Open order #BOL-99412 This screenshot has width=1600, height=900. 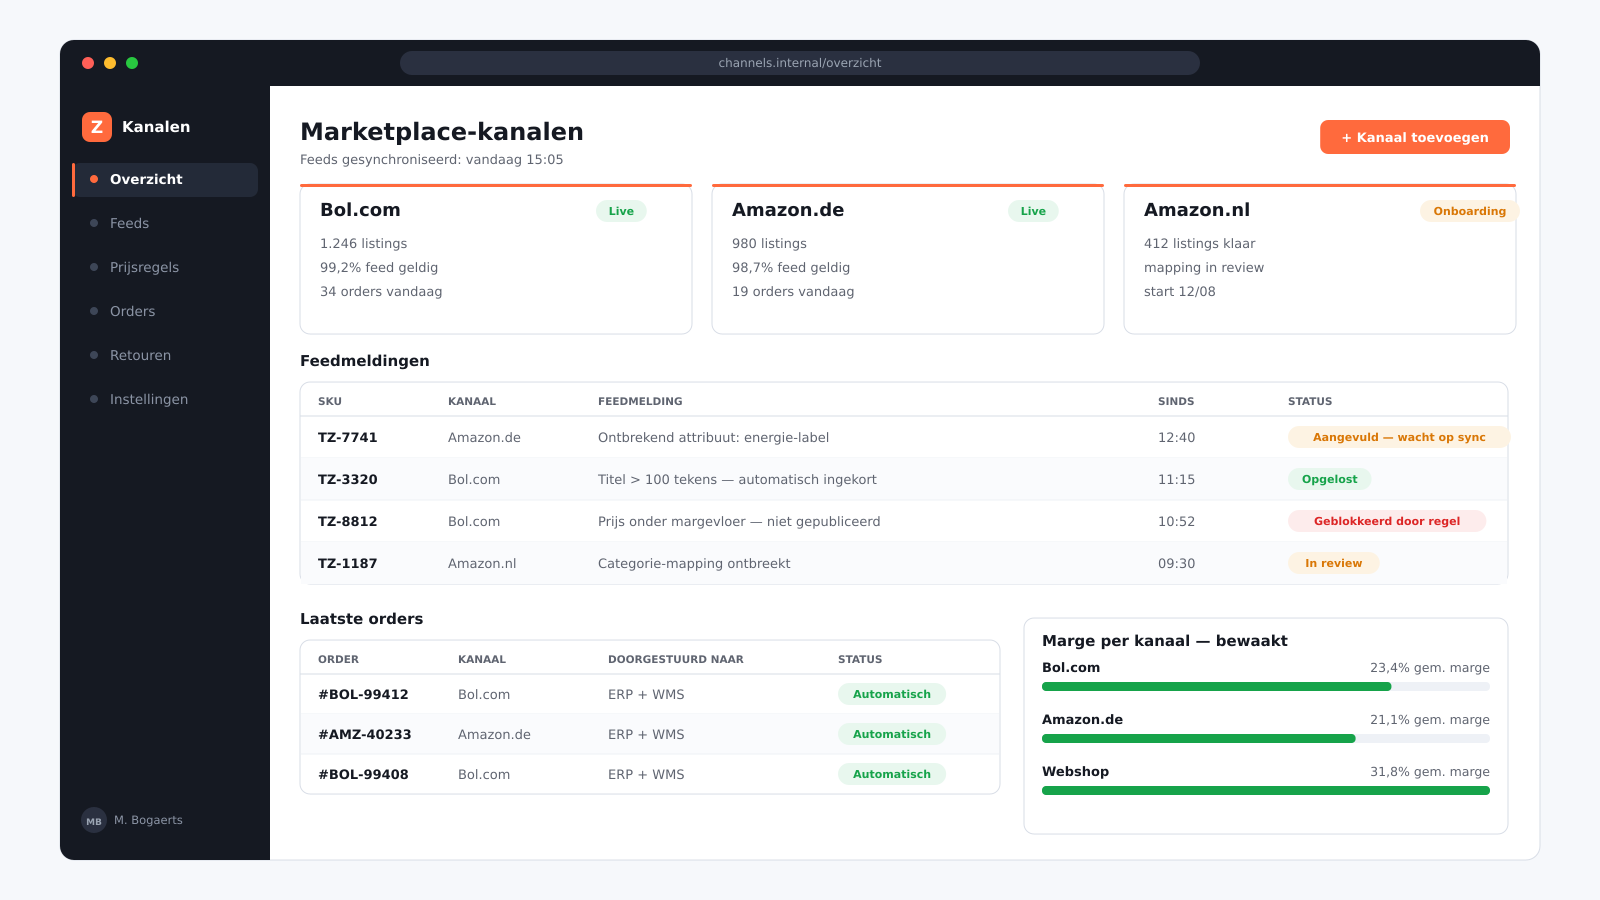tap(363, 695)
